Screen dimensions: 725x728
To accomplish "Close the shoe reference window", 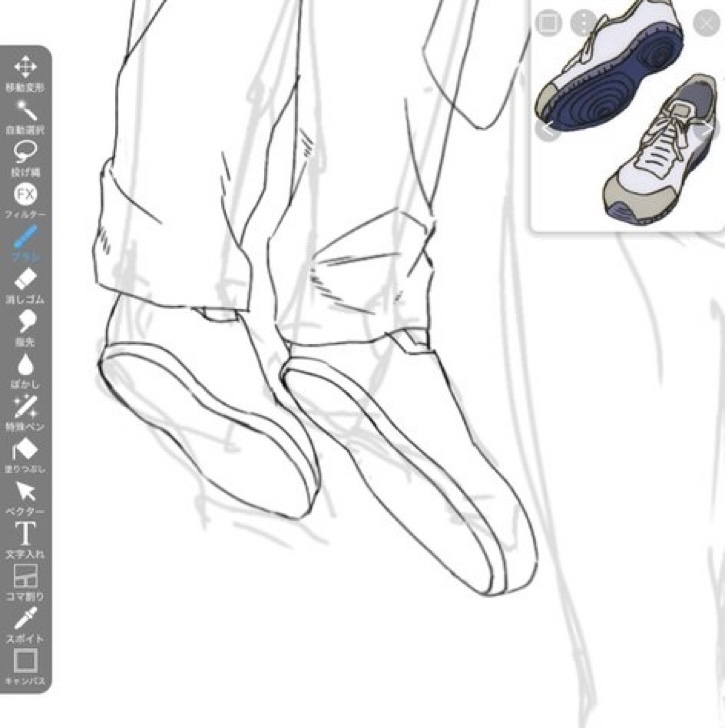I will [705, 23].
